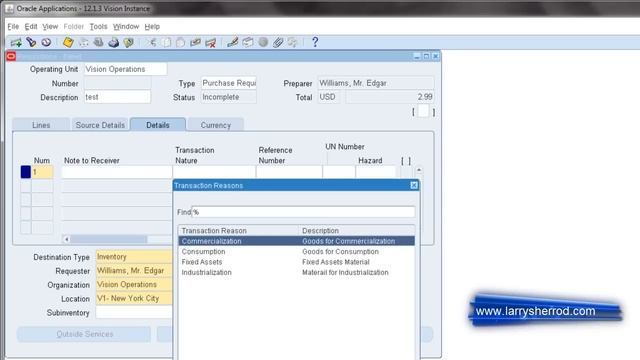
Task: Click the Zoom toolbar icon
Action: [x=248, y=42]
